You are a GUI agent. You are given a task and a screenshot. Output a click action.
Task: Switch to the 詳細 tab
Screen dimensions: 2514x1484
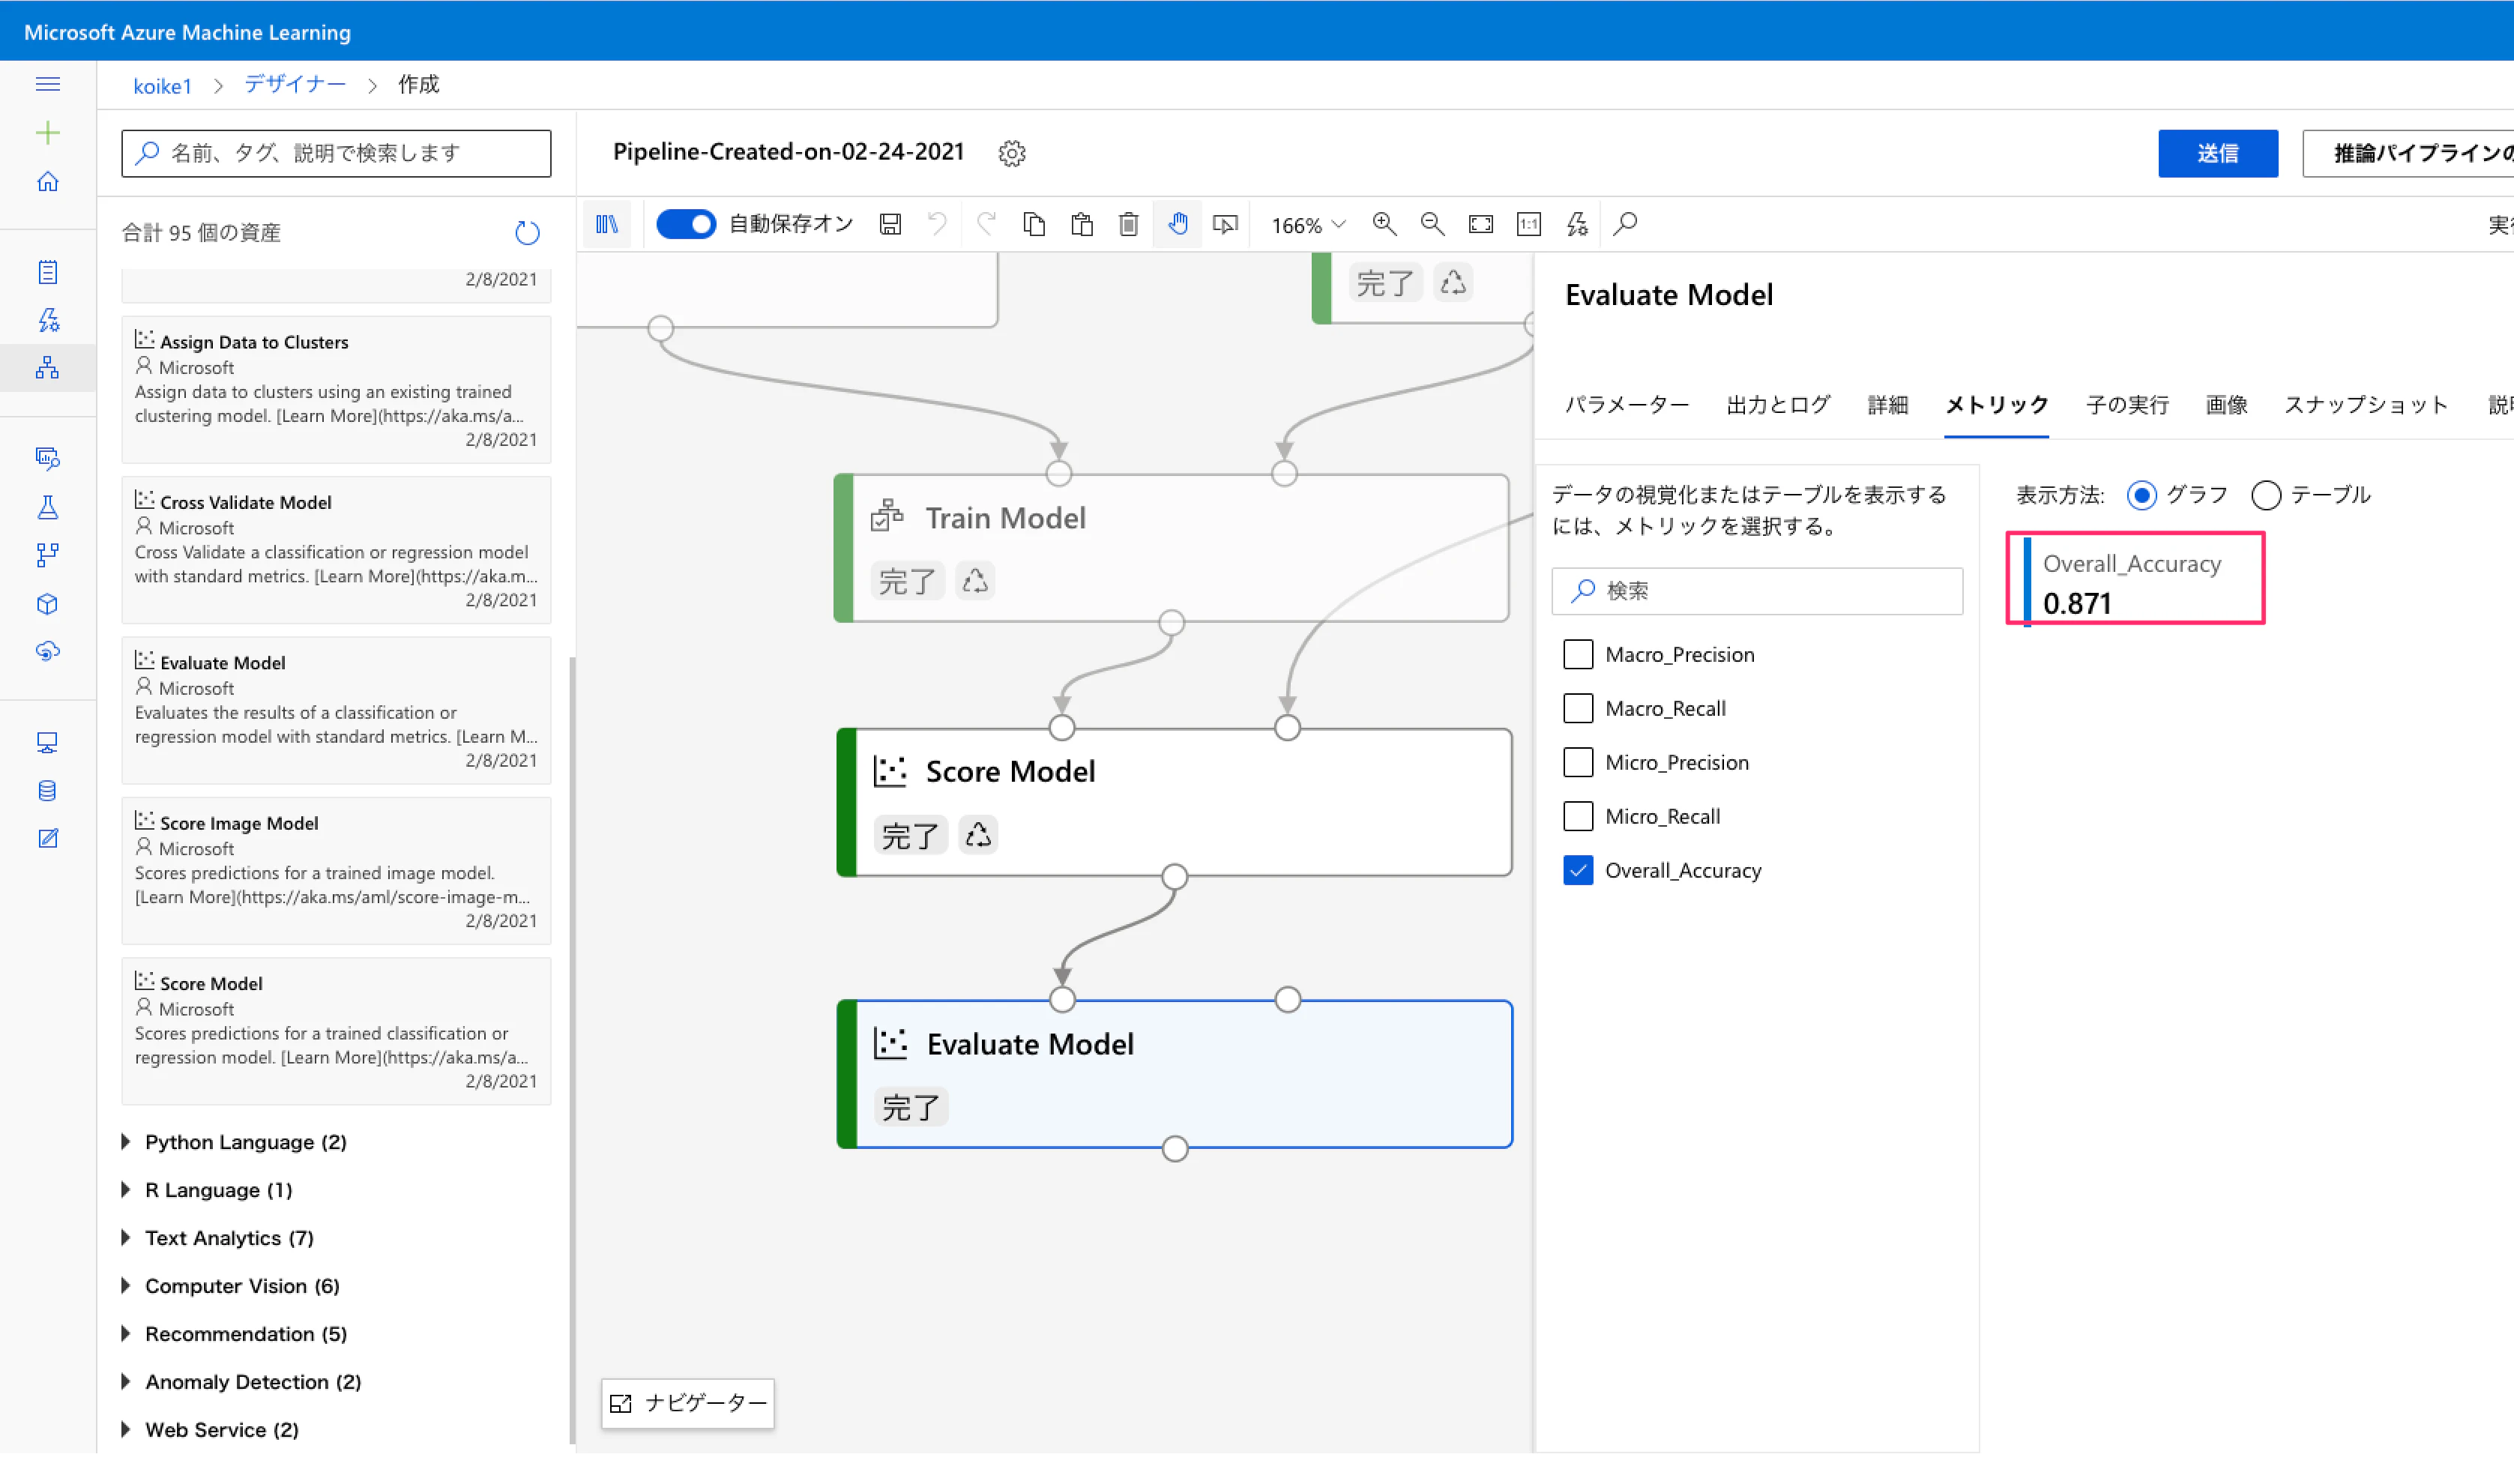1887,405
